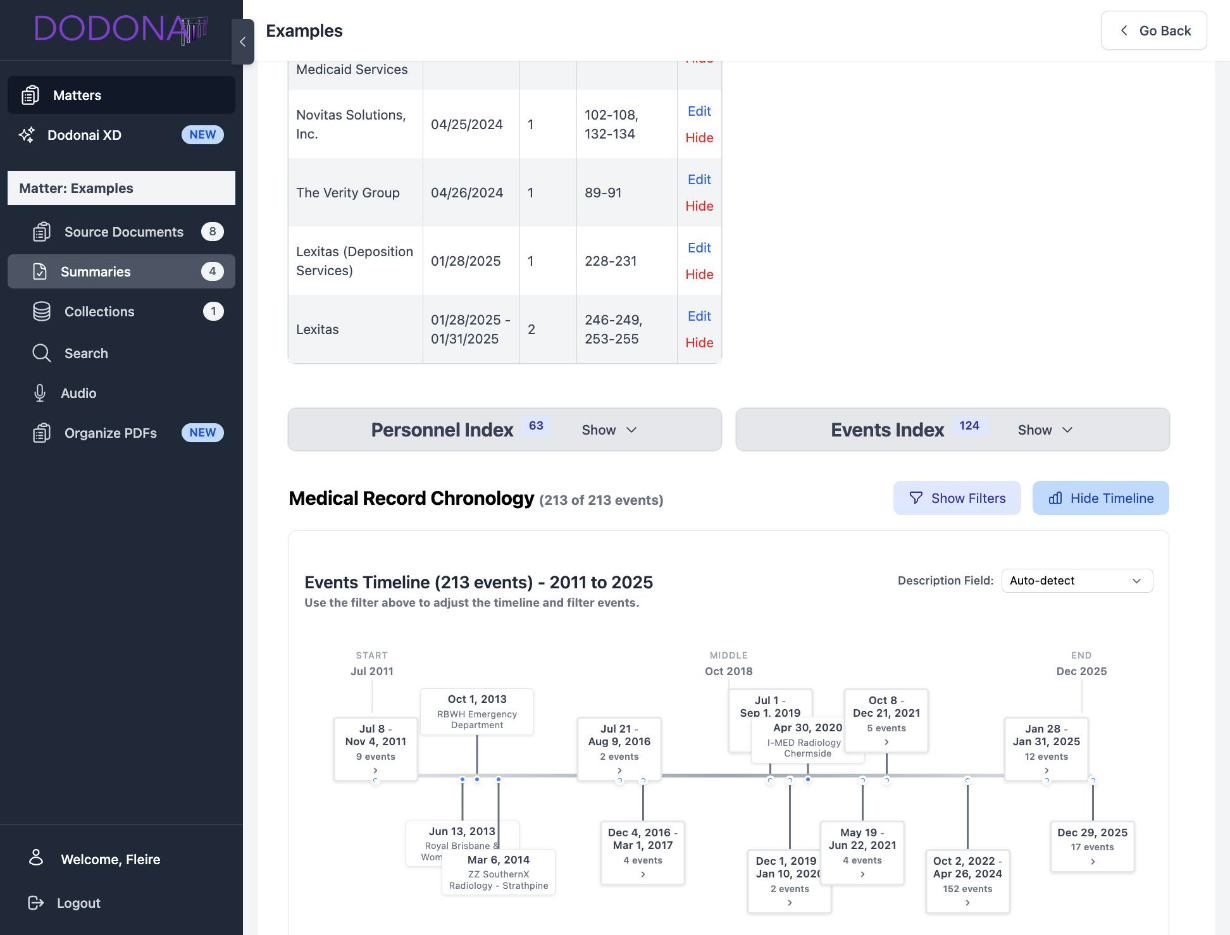Image resolution: width=1230 pixels, height=935 pixels.
Task: Click the Events Index count badge 124
Action: pos(969,426)
